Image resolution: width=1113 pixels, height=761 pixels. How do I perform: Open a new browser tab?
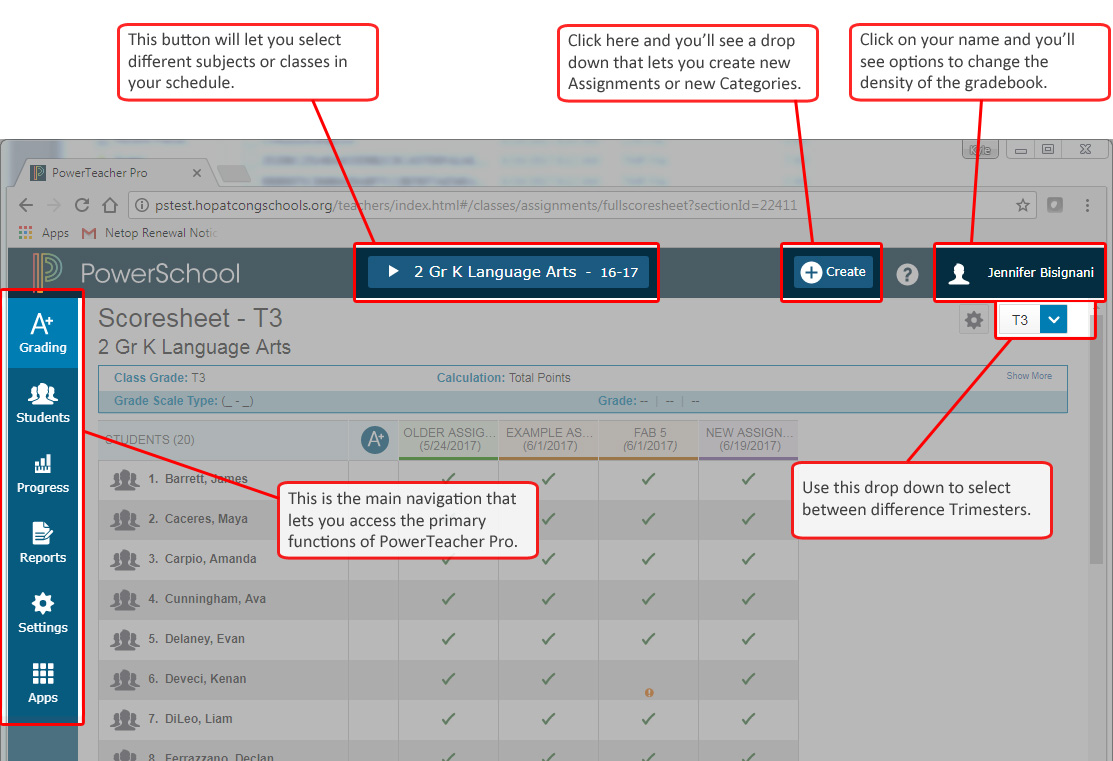pos(234,173)
